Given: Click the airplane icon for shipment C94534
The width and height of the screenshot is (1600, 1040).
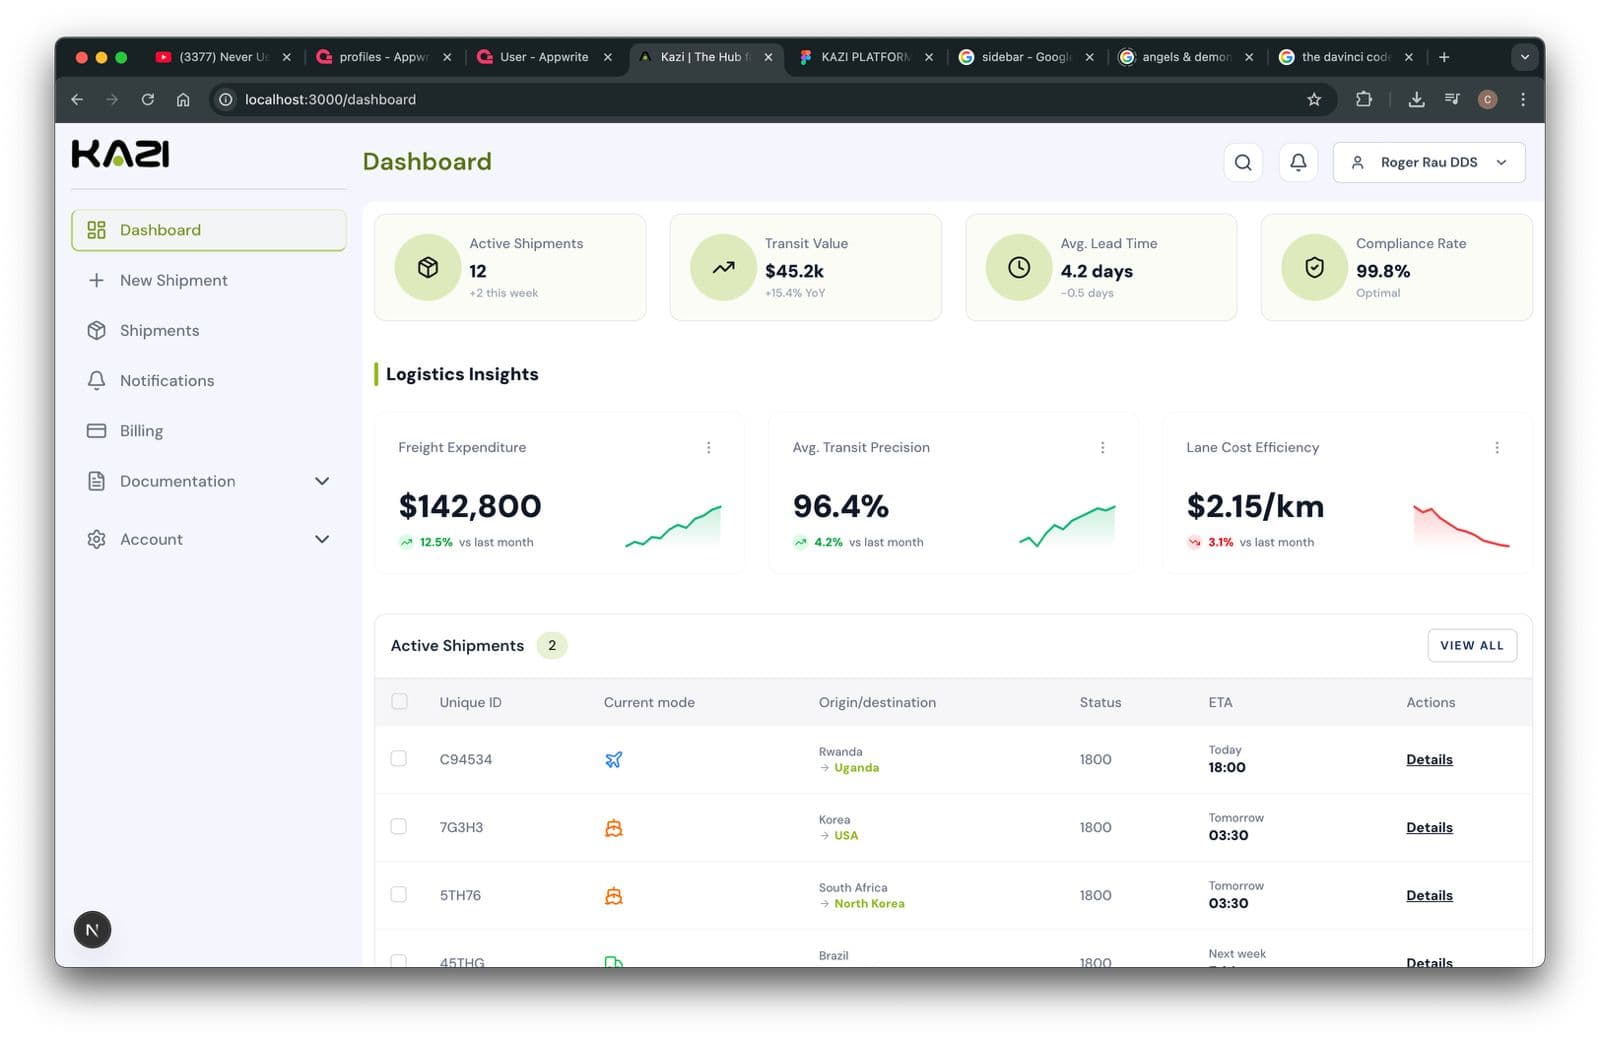Looking at the screenshot, I should (x=613, y=759).
